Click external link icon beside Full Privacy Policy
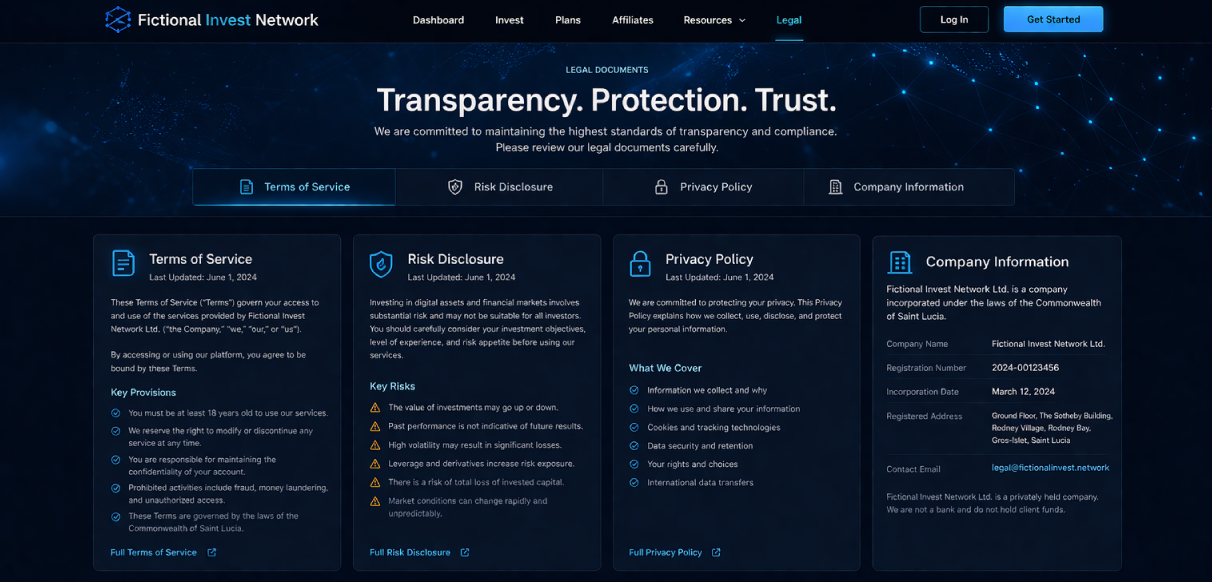The height and width of the screenshot is (582, 1212). [716, 552]
